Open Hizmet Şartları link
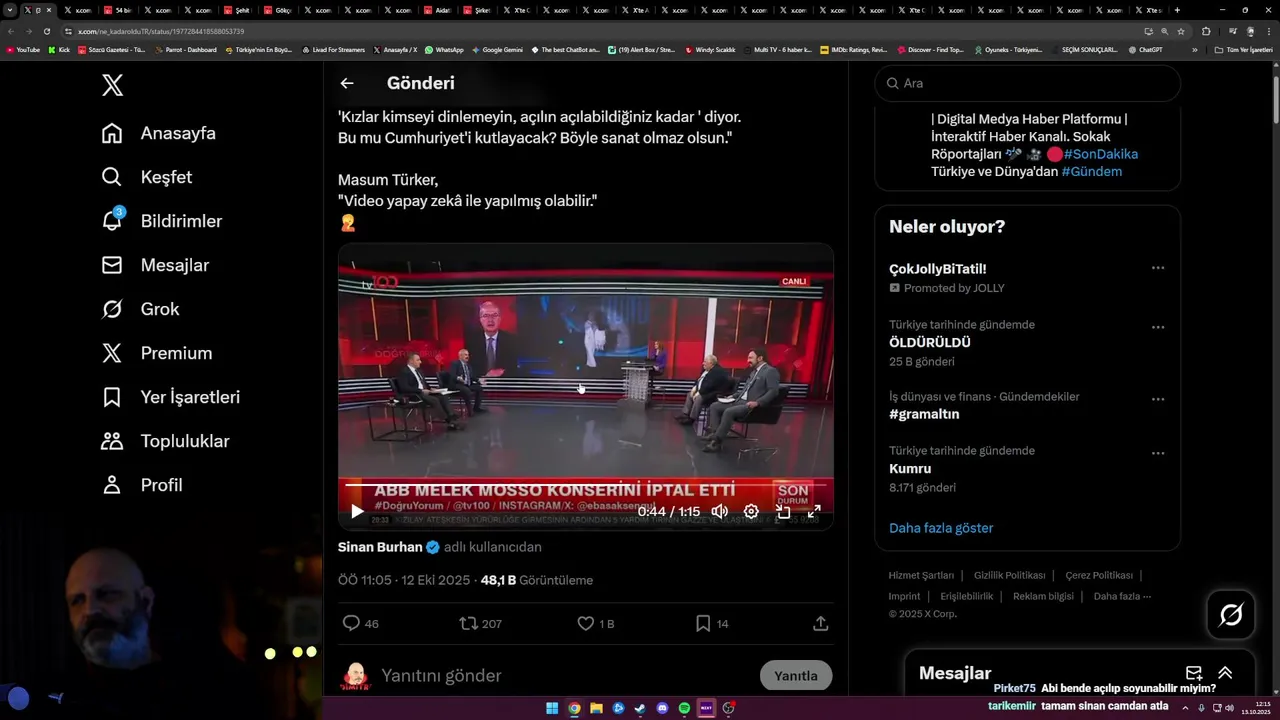The image size is (1280, 720). [x=921, y=575]
